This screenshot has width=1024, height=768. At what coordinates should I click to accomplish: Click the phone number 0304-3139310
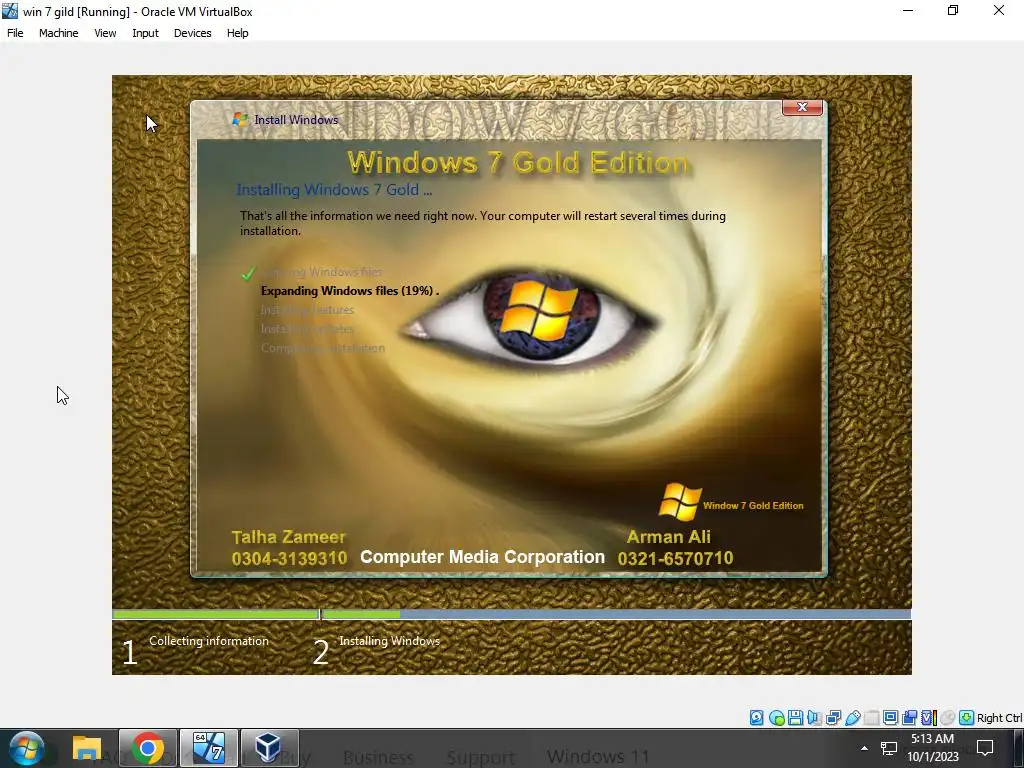coord(289,558)
